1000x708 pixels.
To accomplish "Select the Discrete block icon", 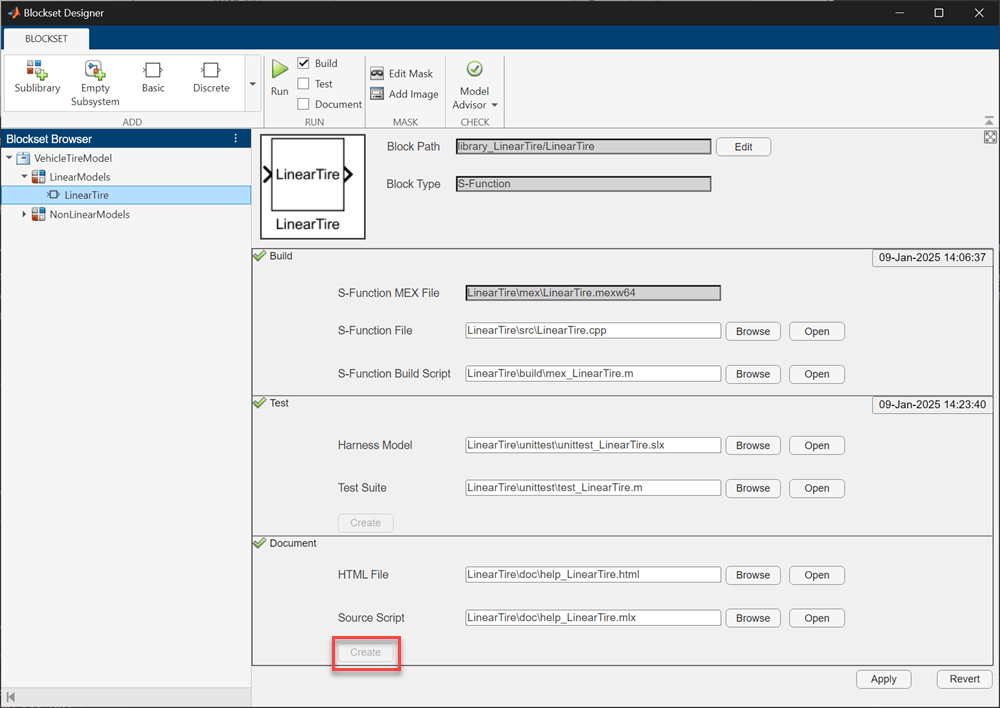I will 211,78.
